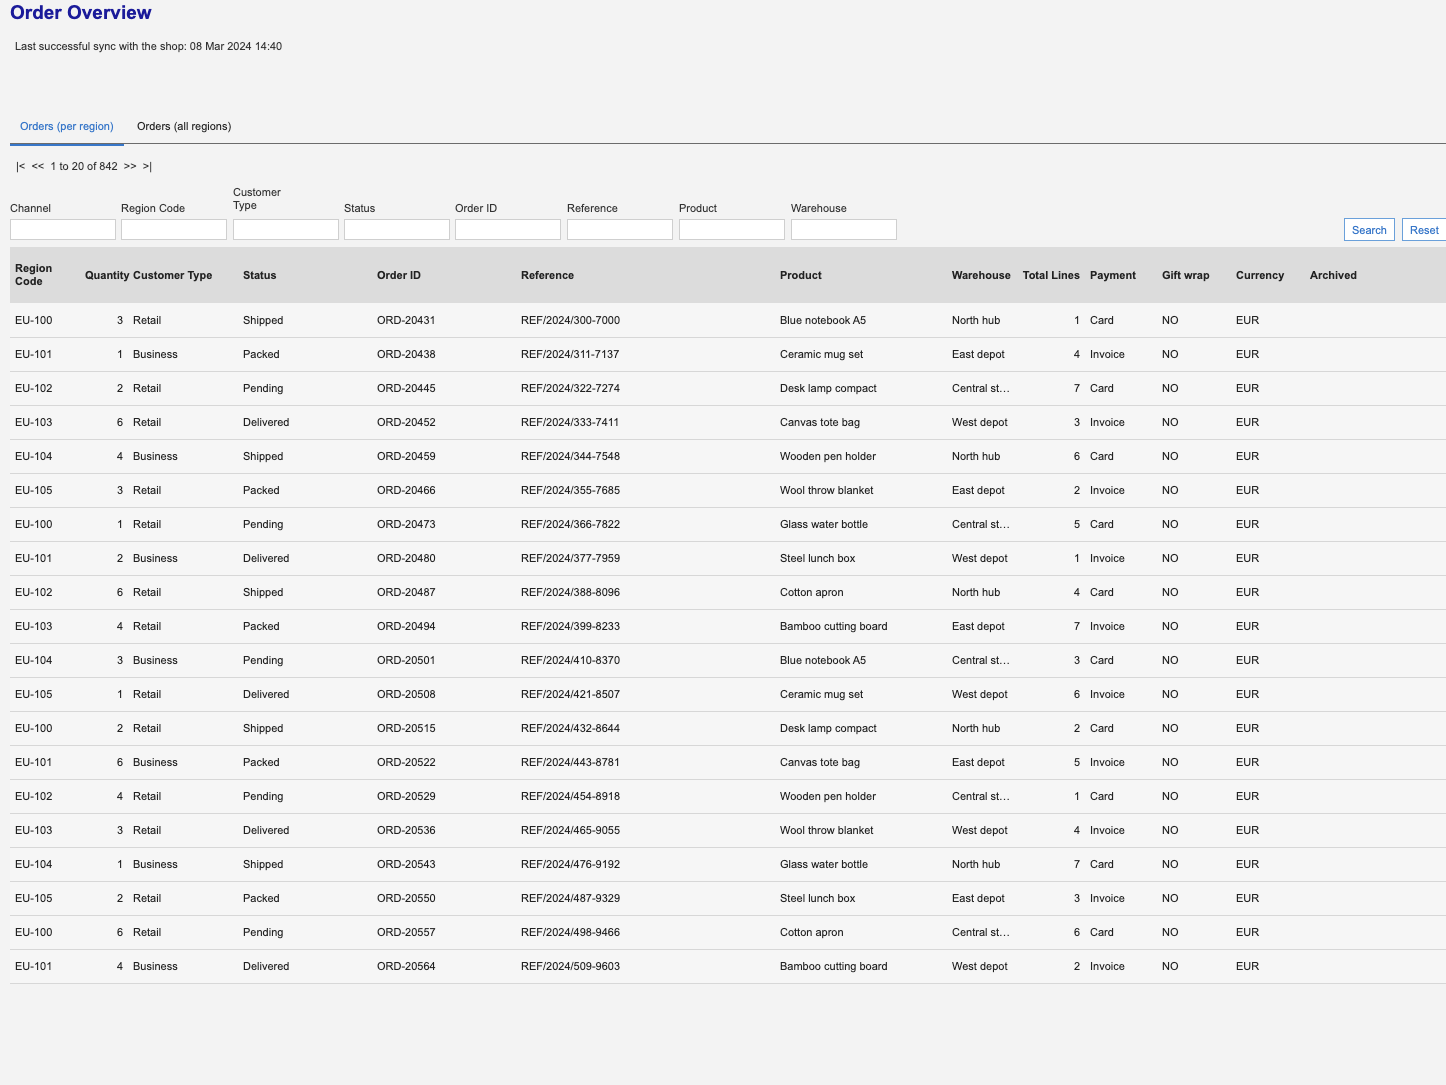
Task: Click reference REF/2024/322-7274
Action: tap(570, 388)
